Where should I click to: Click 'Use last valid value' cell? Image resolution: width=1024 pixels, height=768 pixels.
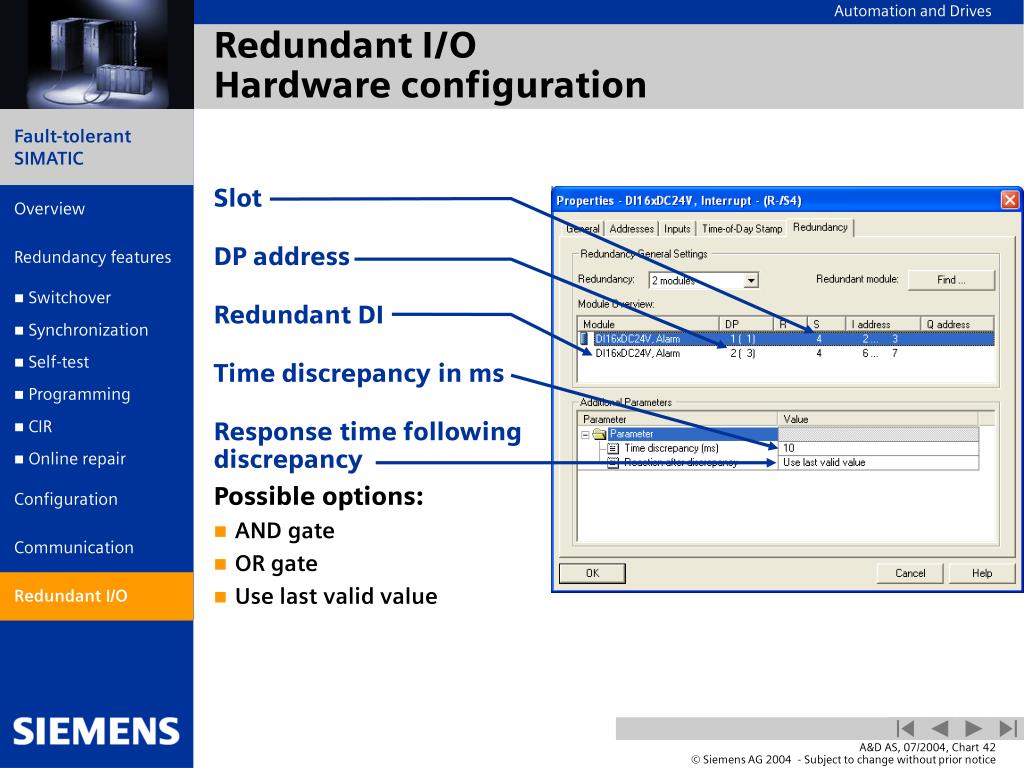[x=878, y=462]
